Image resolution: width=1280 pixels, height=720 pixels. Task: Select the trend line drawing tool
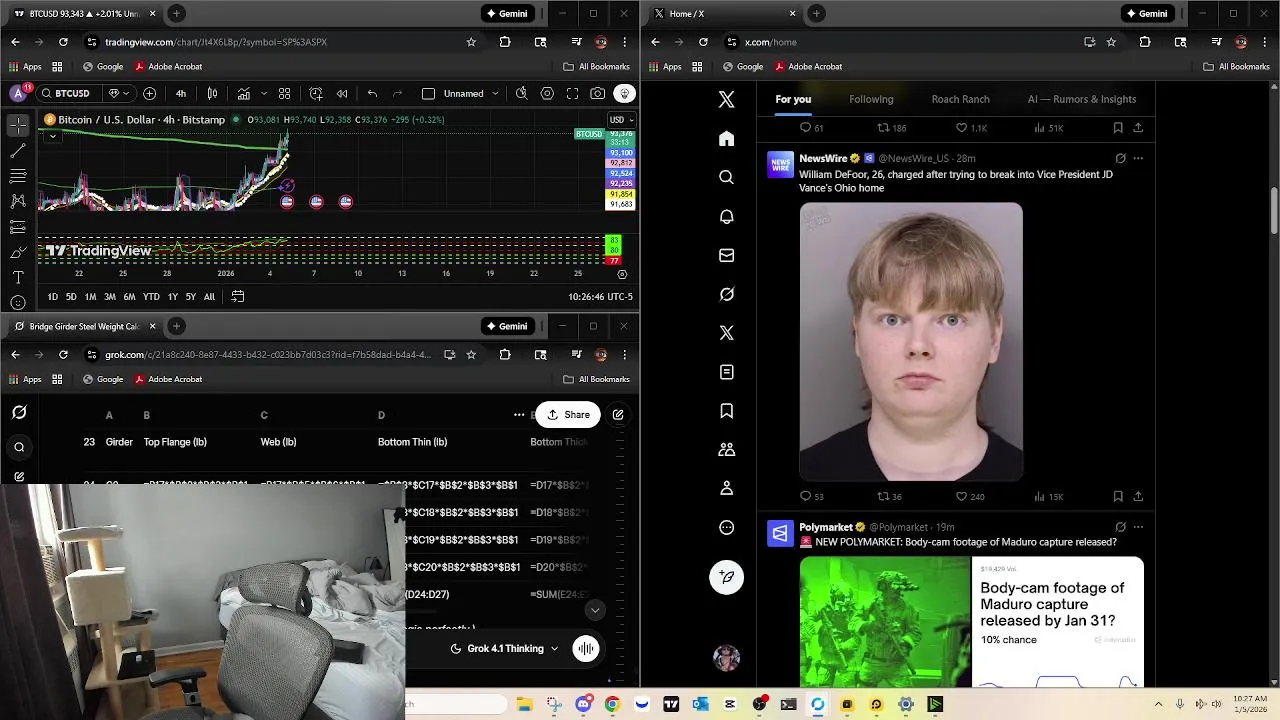(x=18, y=151)
